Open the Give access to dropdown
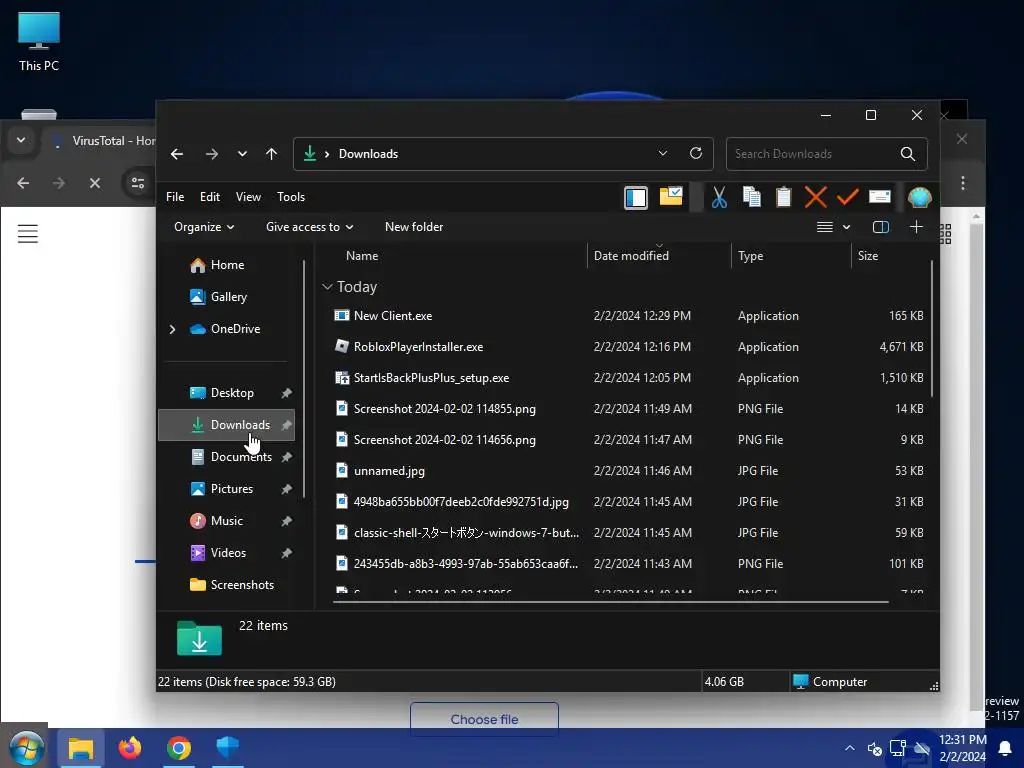 pyautogui.click(x=310, y=227)
